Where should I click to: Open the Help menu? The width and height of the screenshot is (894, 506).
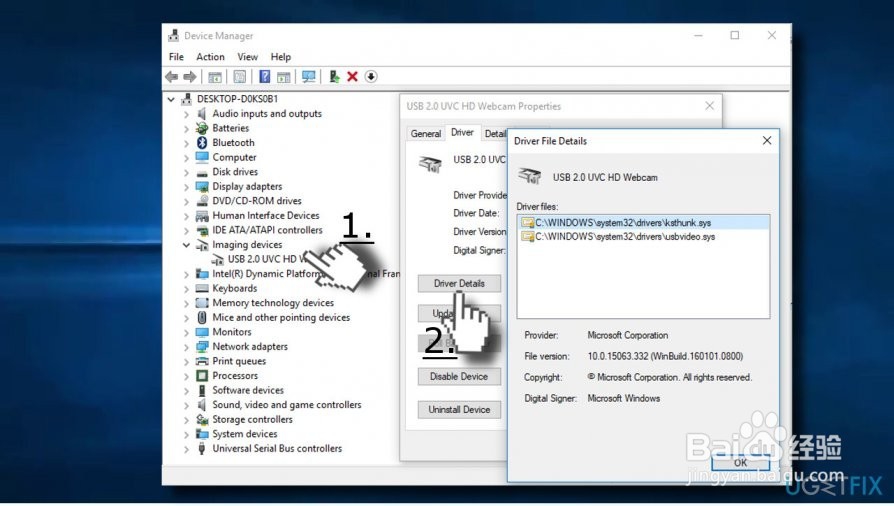(281, 56)
